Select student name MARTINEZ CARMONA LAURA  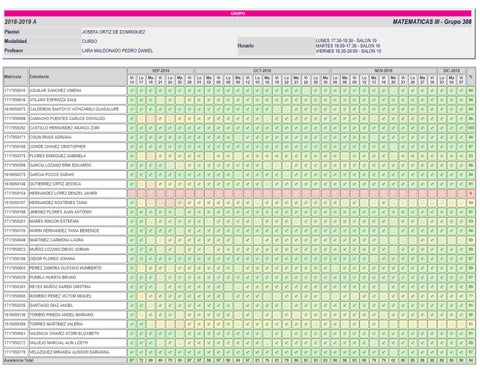click(57, 240)
